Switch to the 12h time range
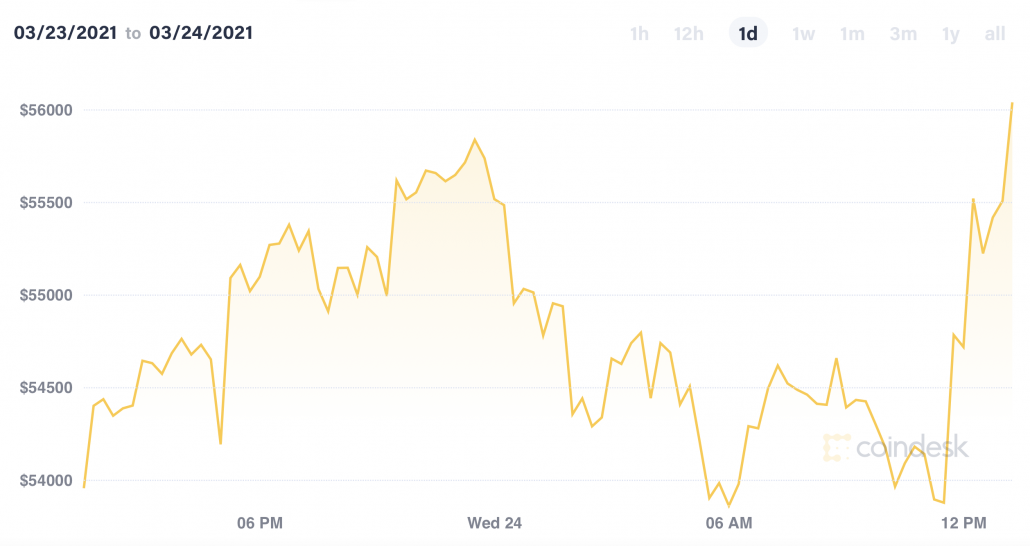This screenshot has width=1030, height=546. [x=688, y=34]
